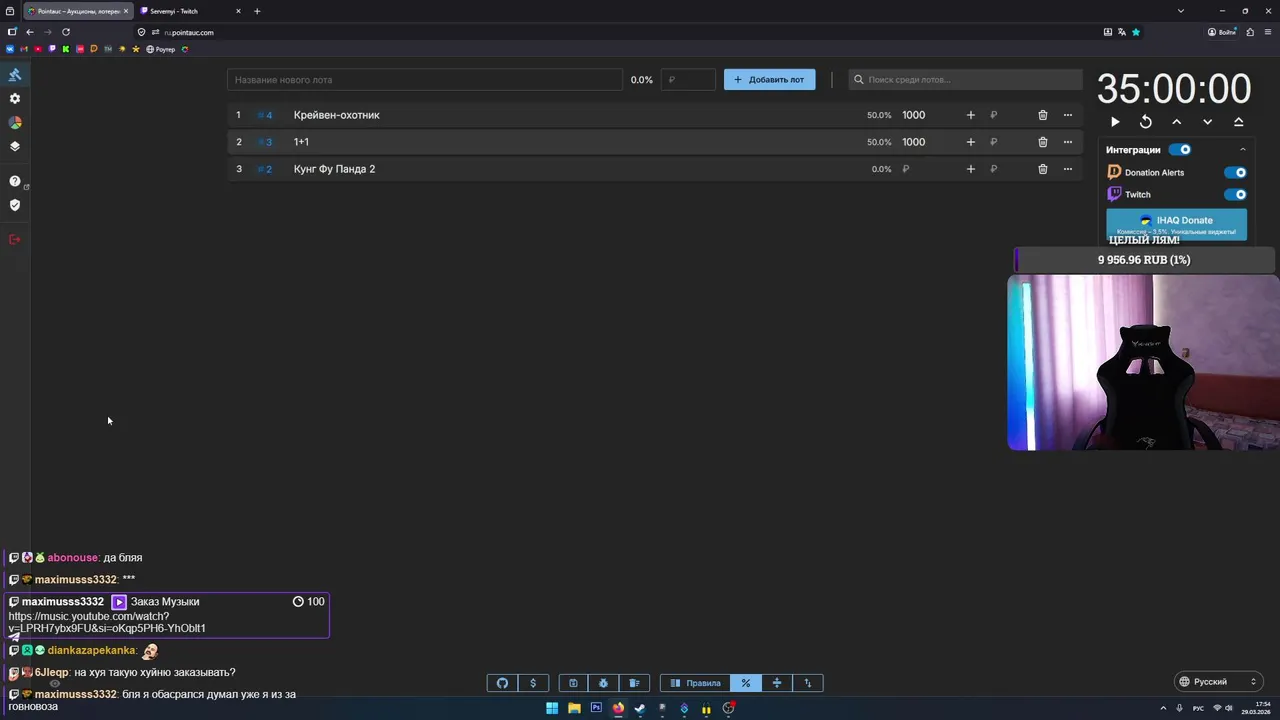This screenshot has width=1280, height=720.
Task: Open the Русский language dropdown
Action: pyautogui.click(x=1218, y=682)
